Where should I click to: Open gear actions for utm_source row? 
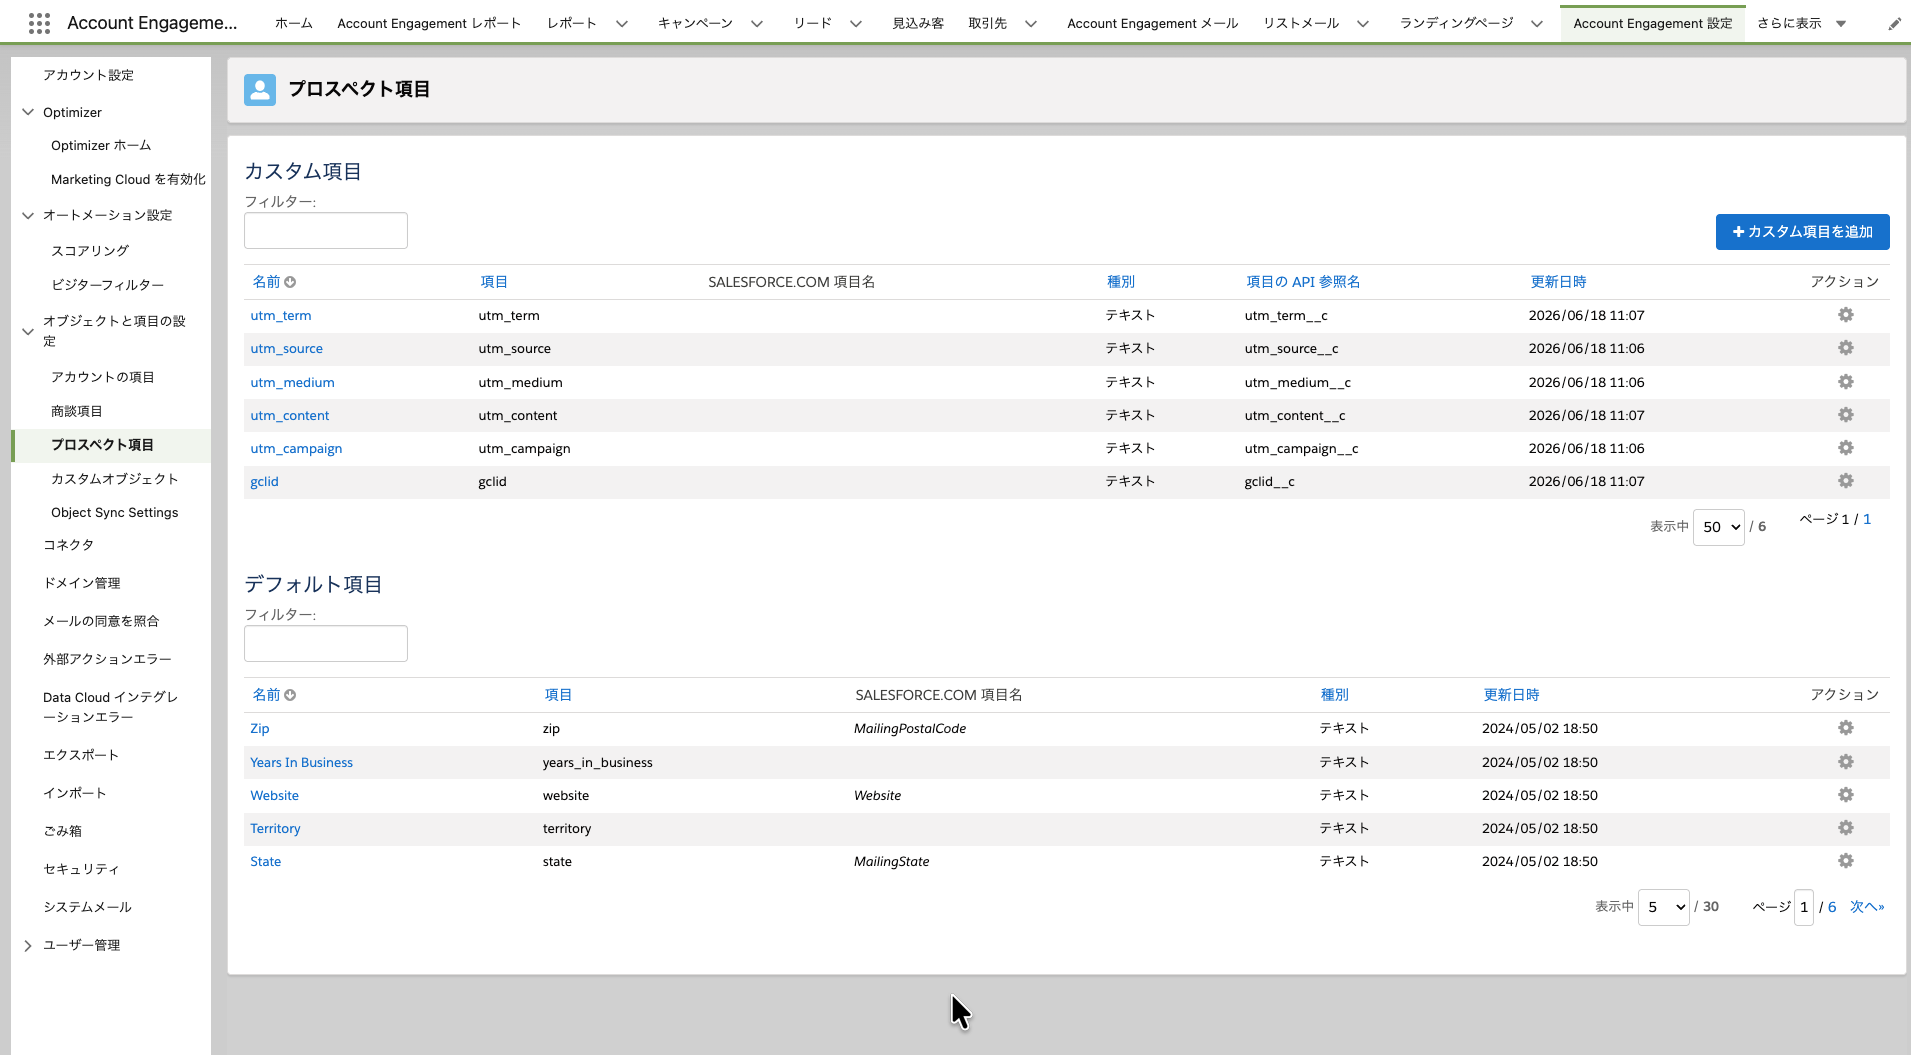[1846, 348]
